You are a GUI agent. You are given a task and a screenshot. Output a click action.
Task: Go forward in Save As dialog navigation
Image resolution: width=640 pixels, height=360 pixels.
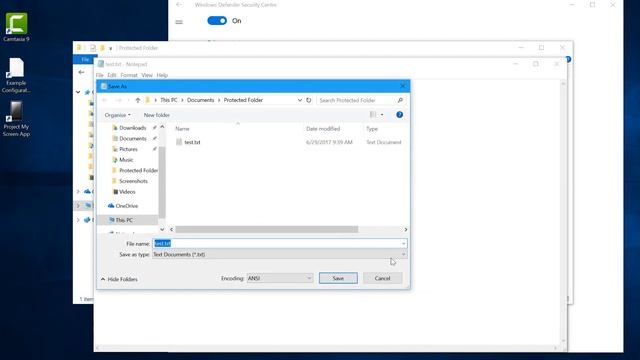tap(118, 100)
